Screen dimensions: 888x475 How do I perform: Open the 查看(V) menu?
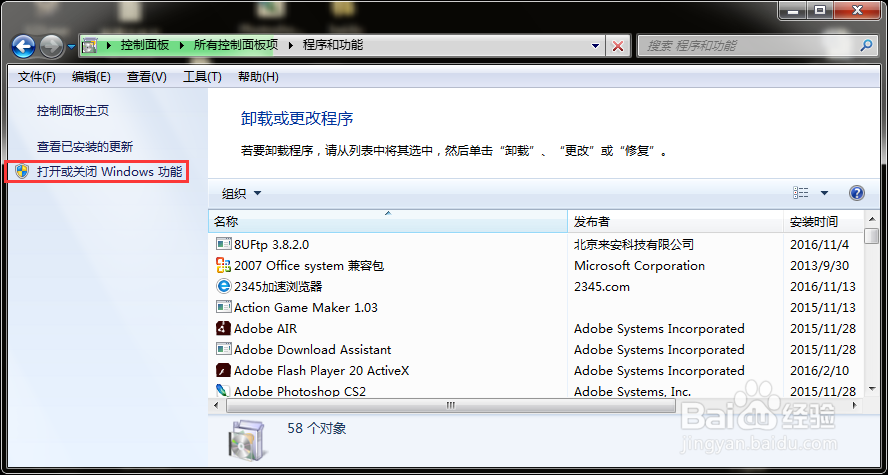(147, 76)
